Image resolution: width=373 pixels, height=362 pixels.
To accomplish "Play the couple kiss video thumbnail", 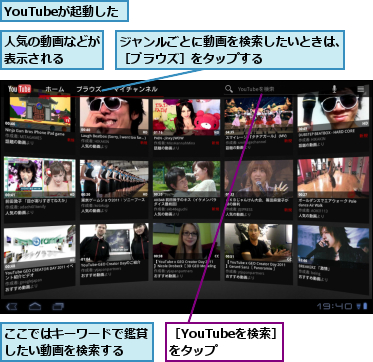I will tap(186, 179).
